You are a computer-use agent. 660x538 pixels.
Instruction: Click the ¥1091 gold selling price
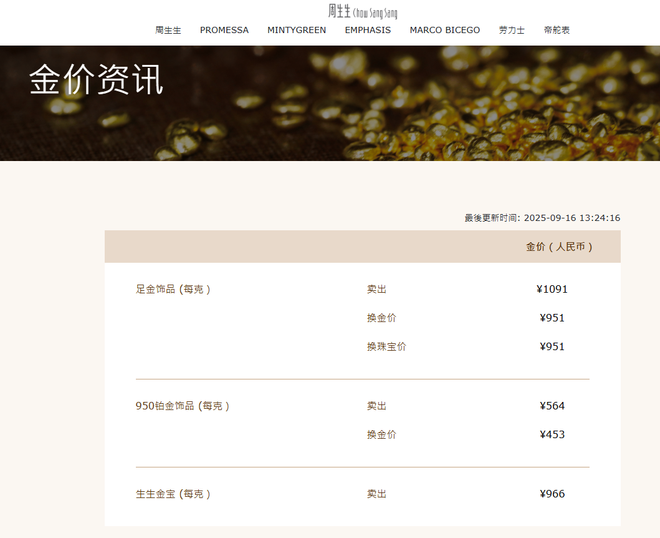pos(552,290)
